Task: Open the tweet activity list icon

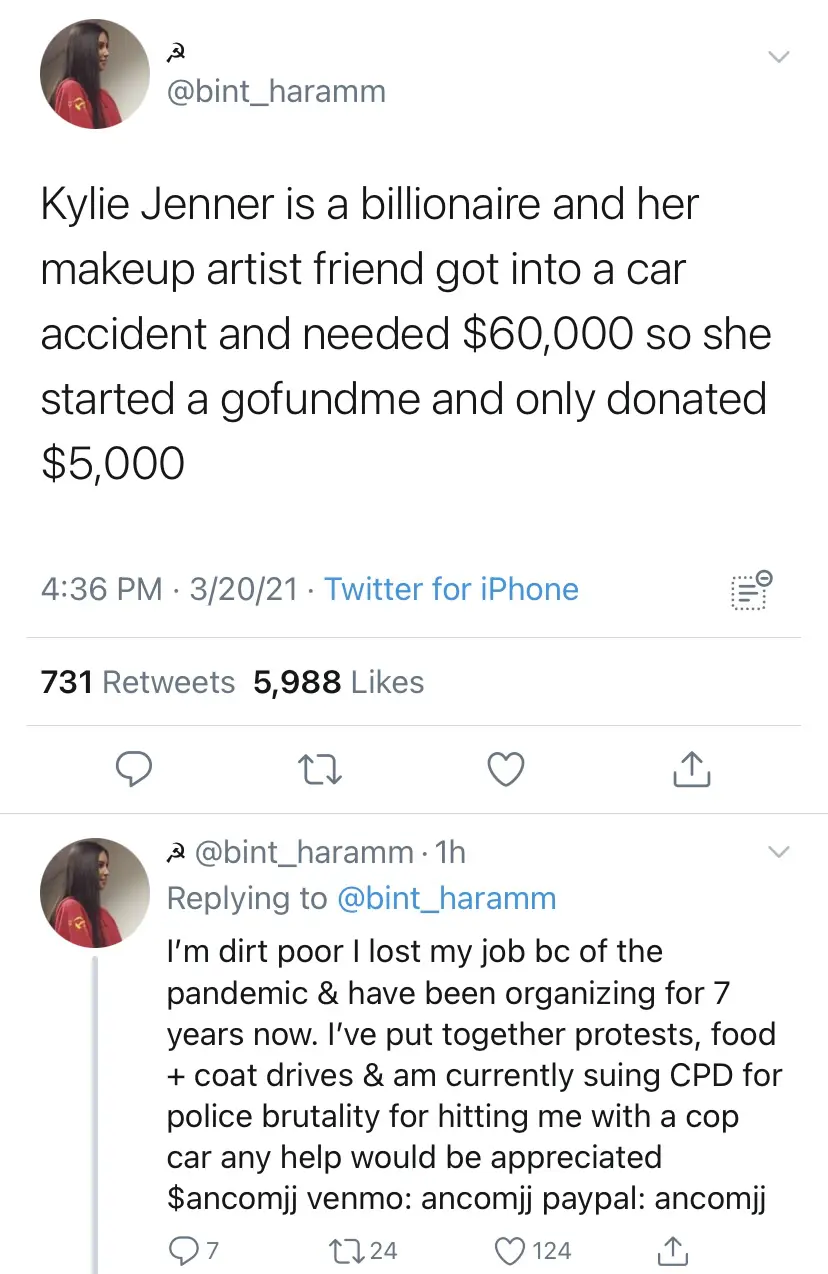Action: pos(749,590)
